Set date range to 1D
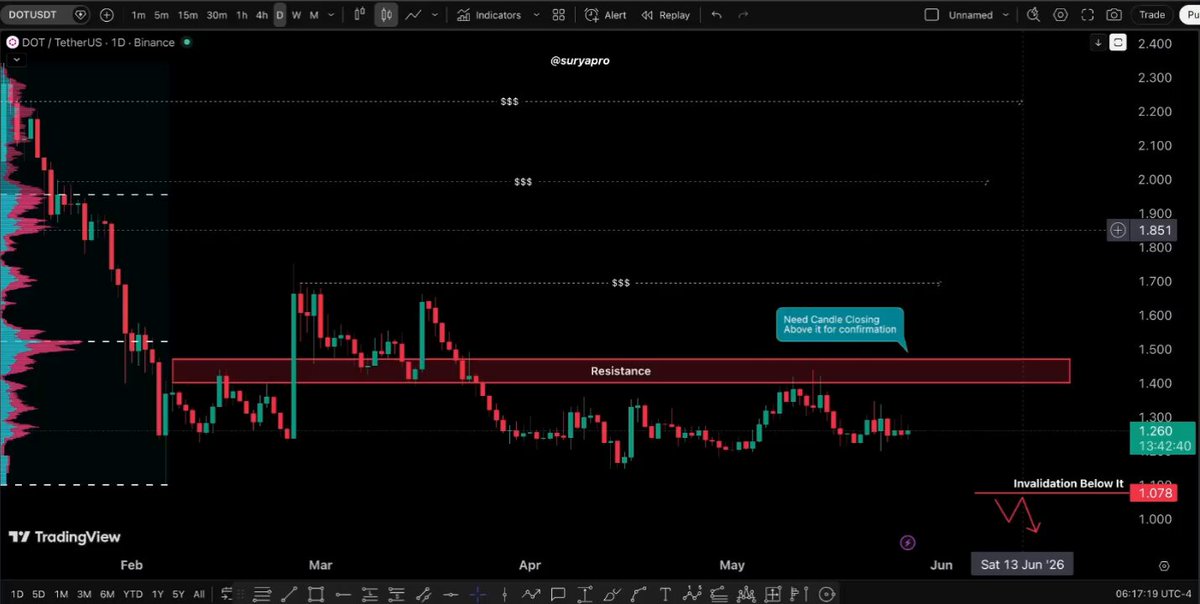Screen dimensions: 1200x604 (15, 593)
